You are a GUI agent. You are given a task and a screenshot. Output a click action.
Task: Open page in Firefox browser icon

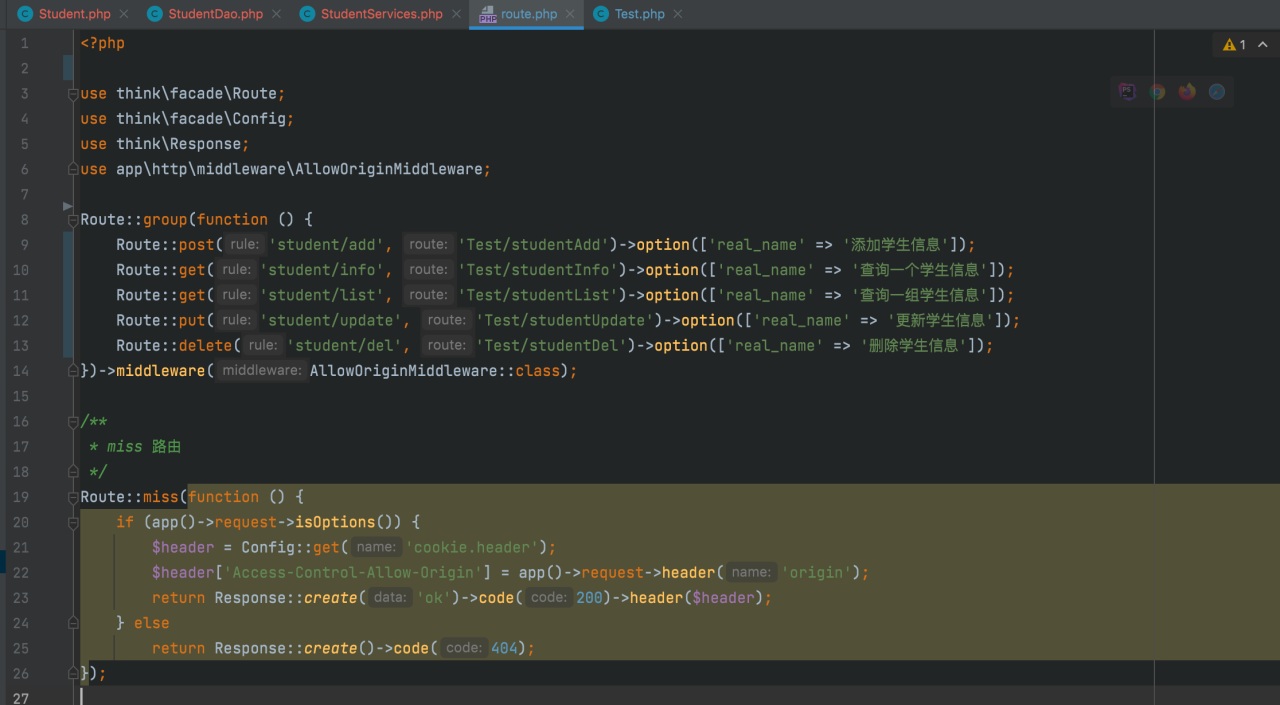point(1187,92)
